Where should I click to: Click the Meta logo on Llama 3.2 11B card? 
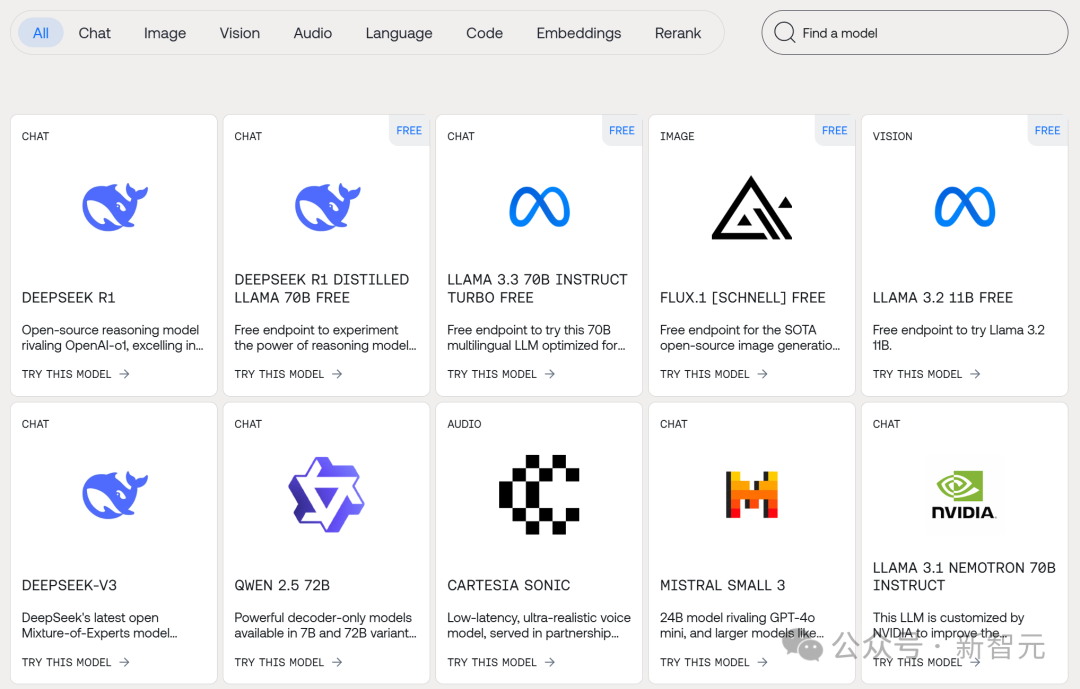[x=964, y=207]
